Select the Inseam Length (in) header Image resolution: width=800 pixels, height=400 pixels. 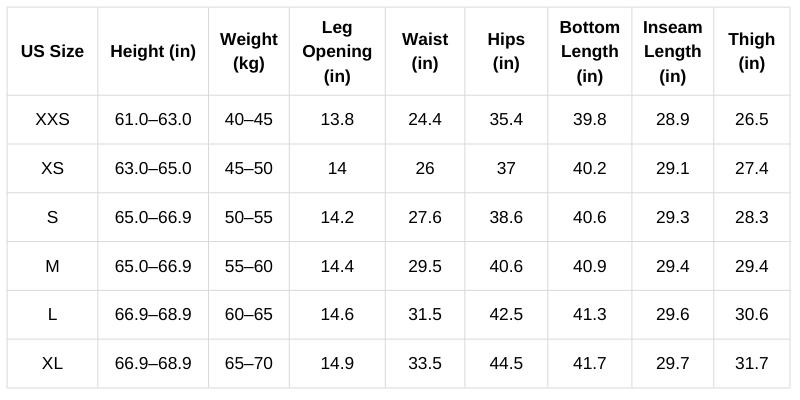point(673,52)
